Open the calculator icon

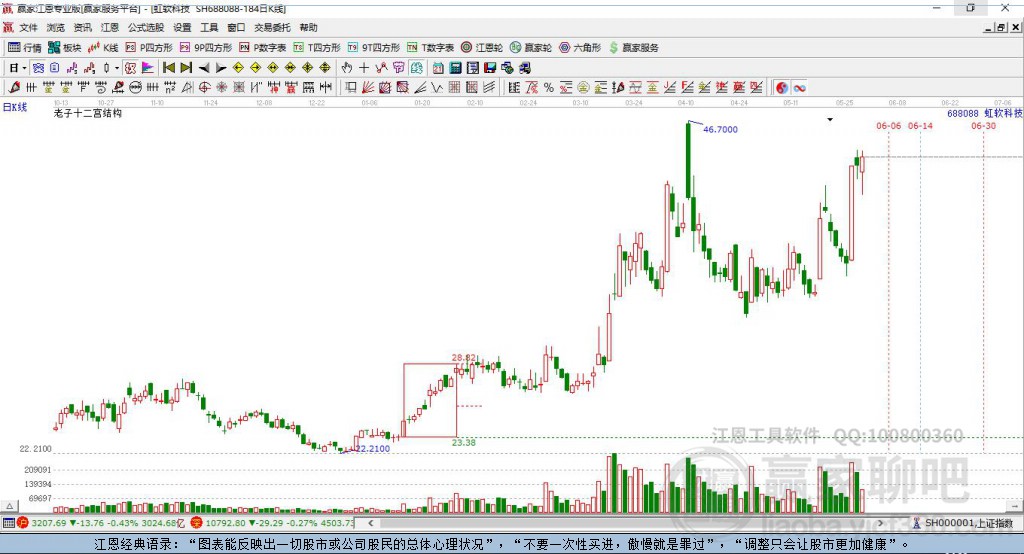pyautogui.click(x=455, y=68)
